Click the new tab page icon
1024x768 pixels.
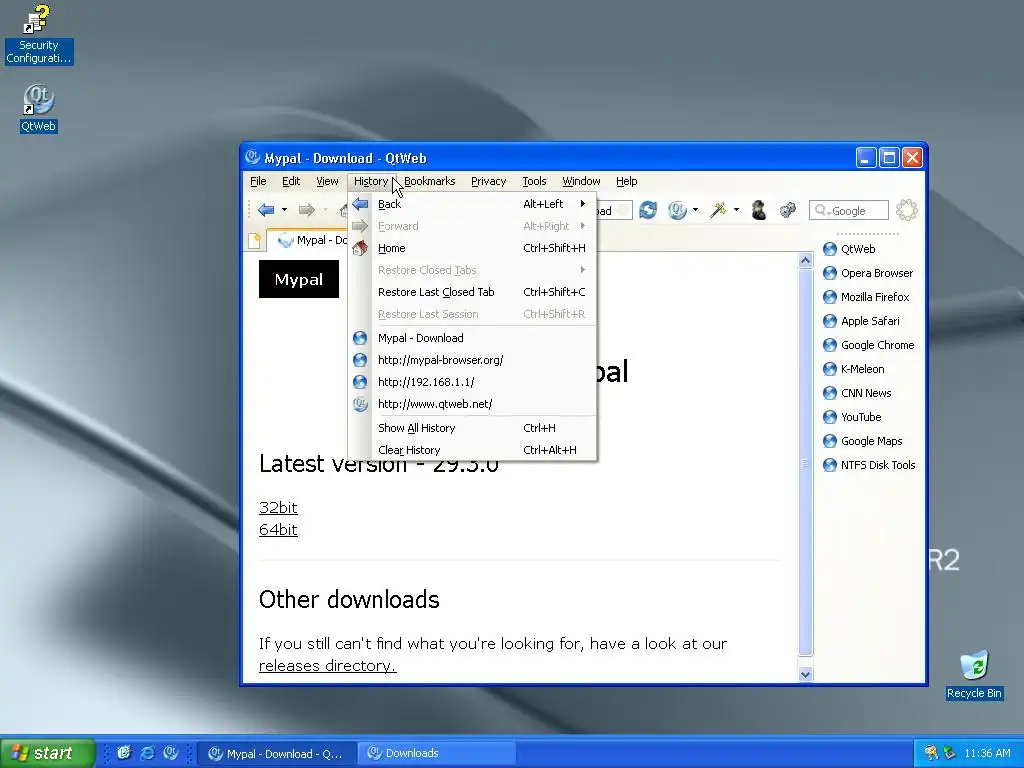(255, 241)
